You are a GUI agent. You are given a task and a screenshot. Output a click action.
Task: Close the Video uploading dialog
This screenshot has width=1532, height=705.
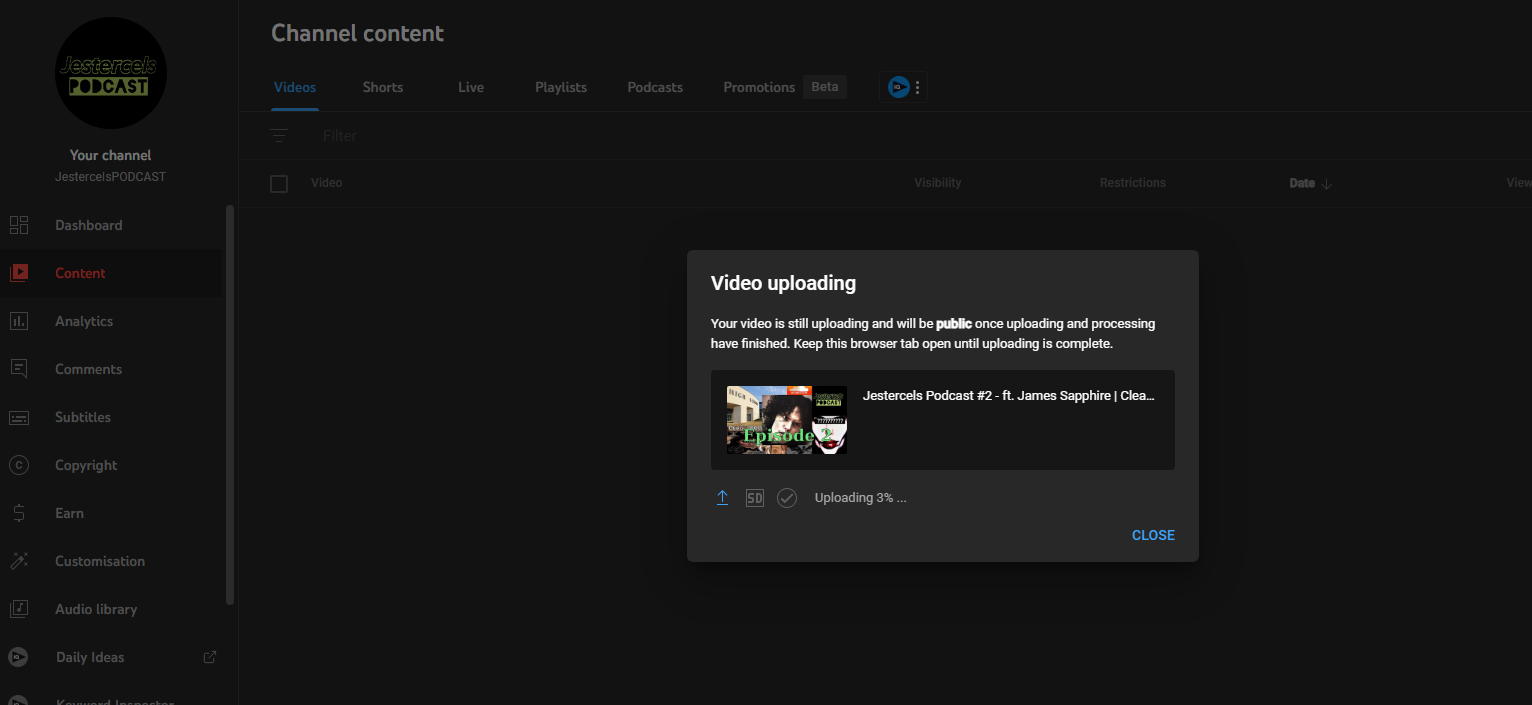[1153, 535]
